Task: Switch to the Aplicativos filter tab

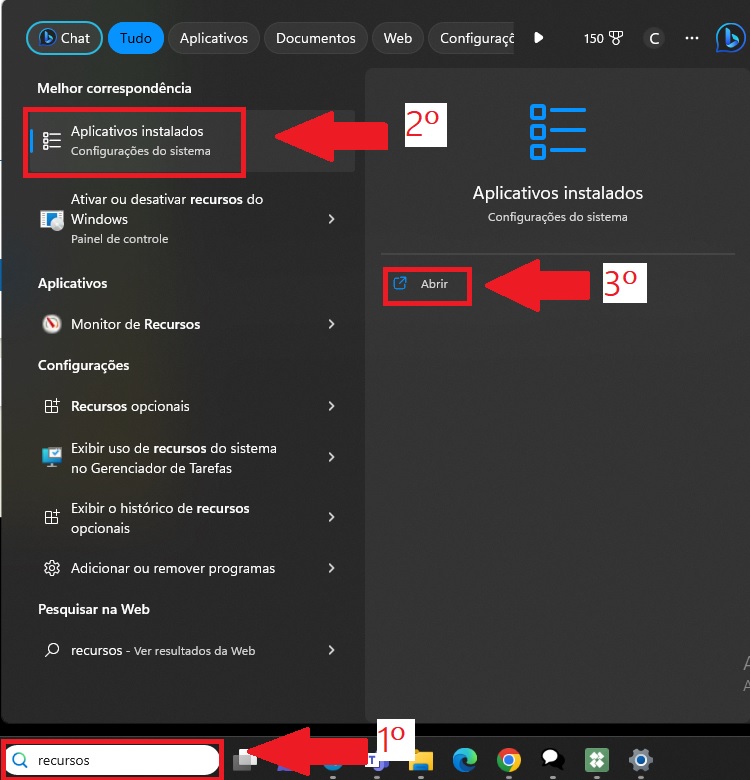Action: (214, 38)
